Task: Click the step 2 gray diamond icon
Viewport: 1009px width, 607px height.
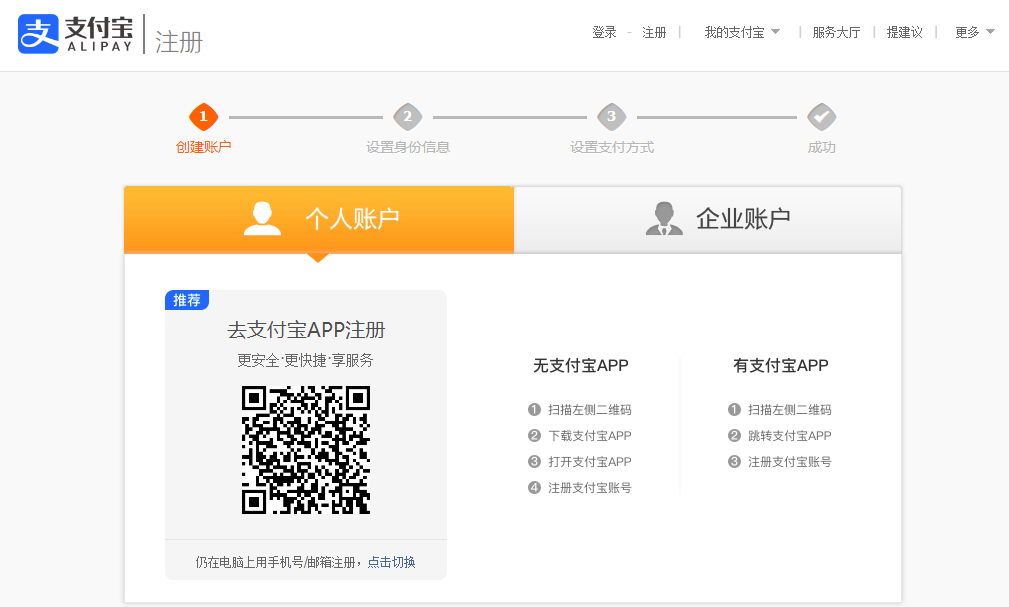Action: click(407, 117)
